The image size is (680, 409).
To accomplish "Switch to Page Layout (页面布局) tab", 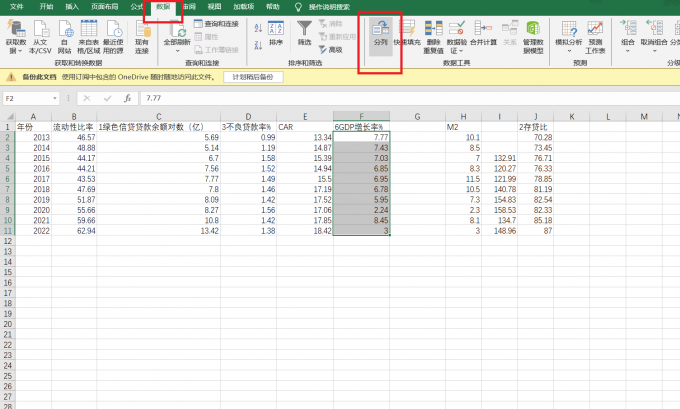I will (105, 7).
